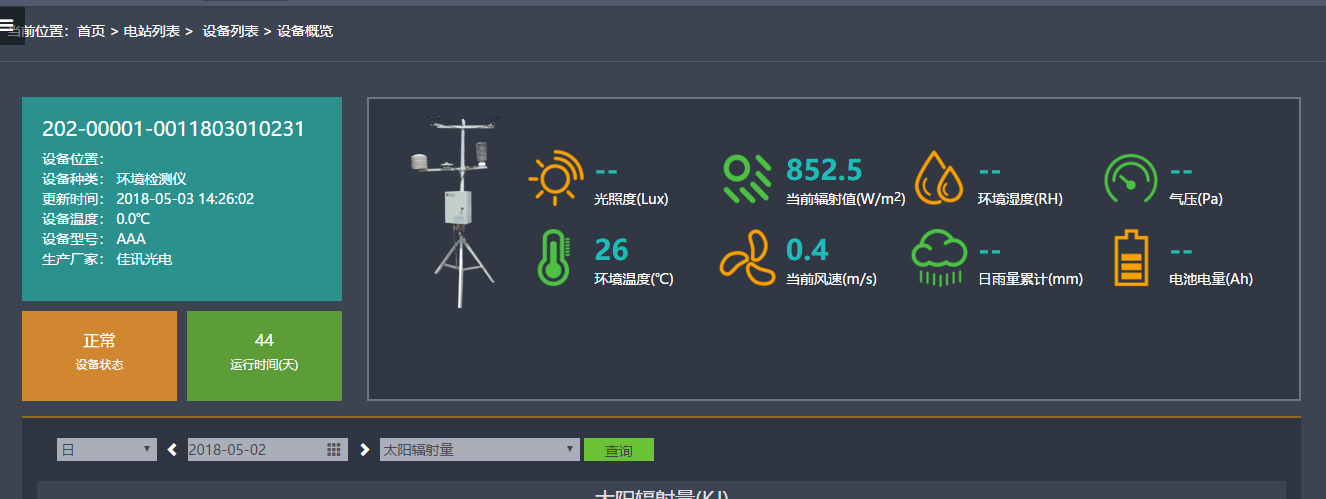Go to previous date arrow
This screenshot has width=1326, height=499.
pos(172,450)
